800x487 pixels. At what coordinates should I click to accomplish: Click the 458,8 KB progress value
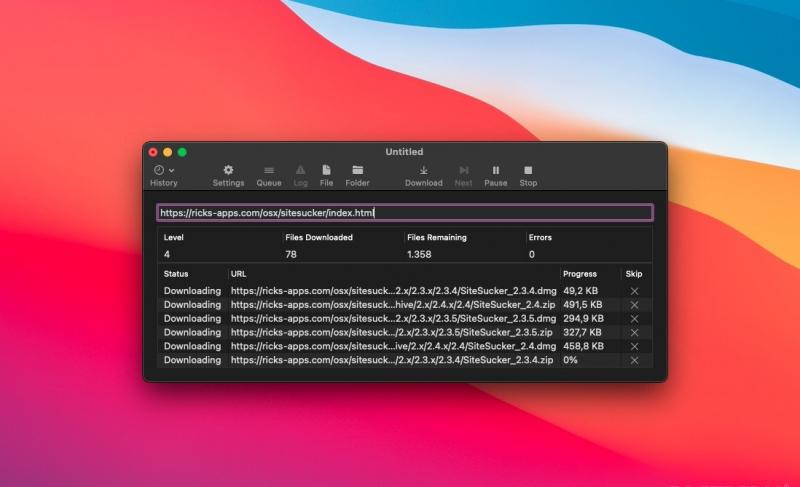click(583, 346)
